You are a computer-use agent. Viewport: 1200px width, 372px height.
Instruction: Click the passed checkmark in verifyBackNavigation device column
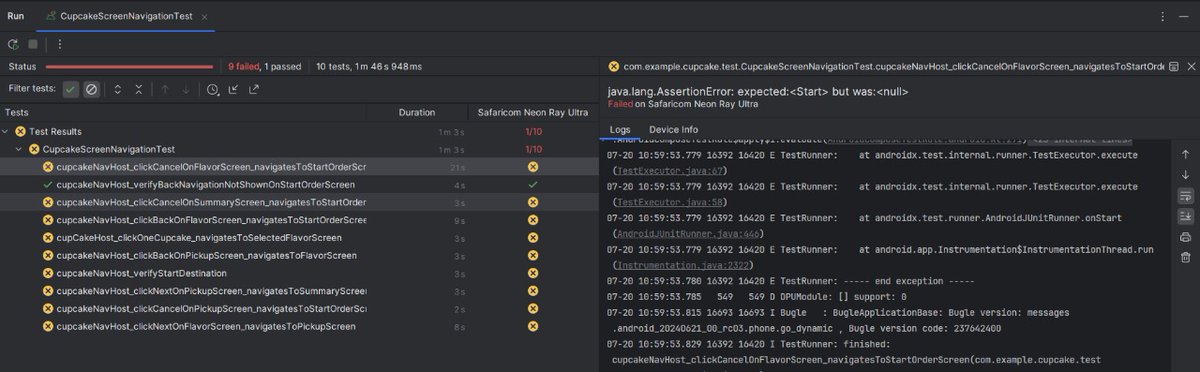533,185
